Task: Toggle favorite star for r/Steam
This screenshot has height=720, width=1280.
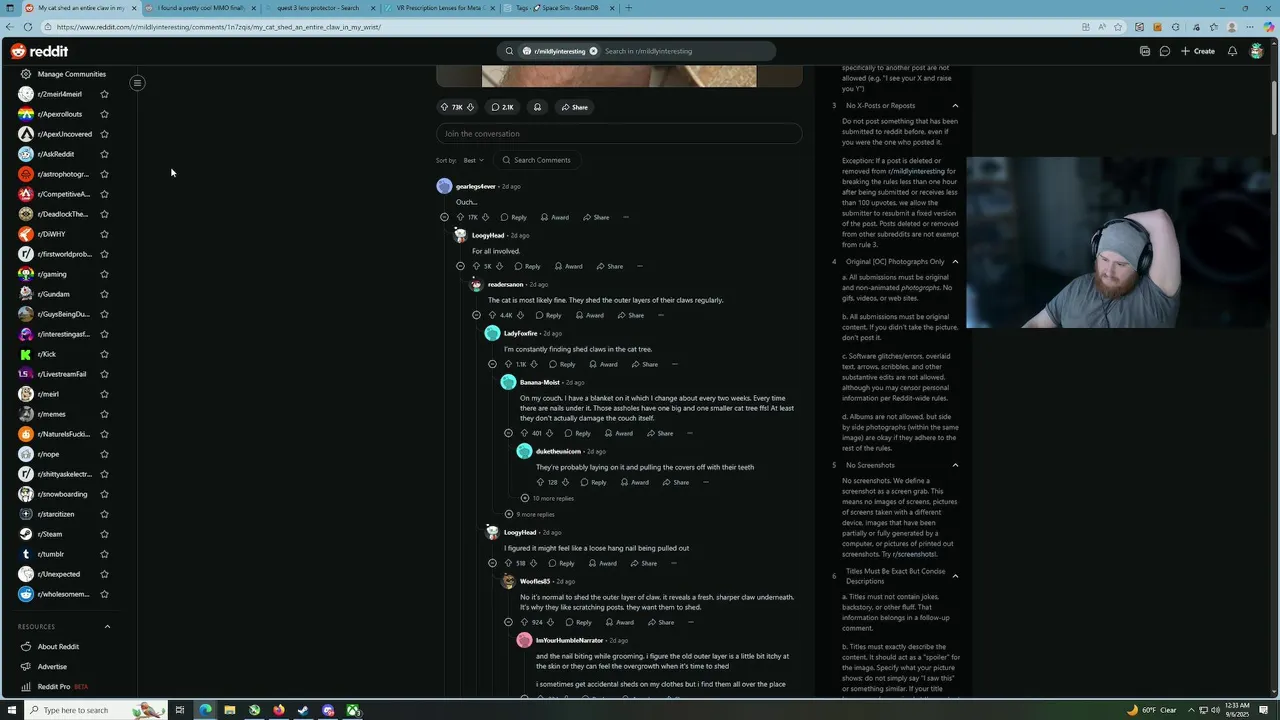Action: click(x=104, y=534)
